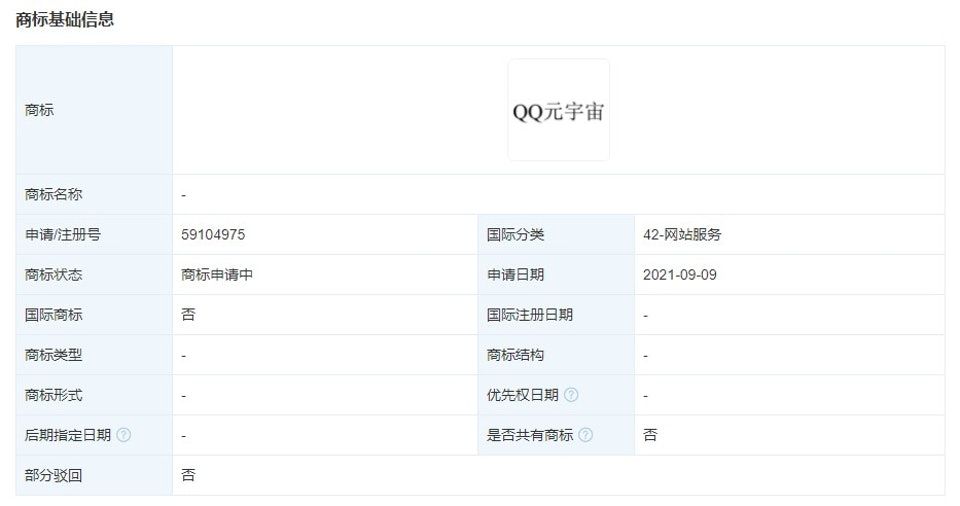The image size is (960, 506).
Task: Click the 申请日期 label cell
Action: coord(516,275)
